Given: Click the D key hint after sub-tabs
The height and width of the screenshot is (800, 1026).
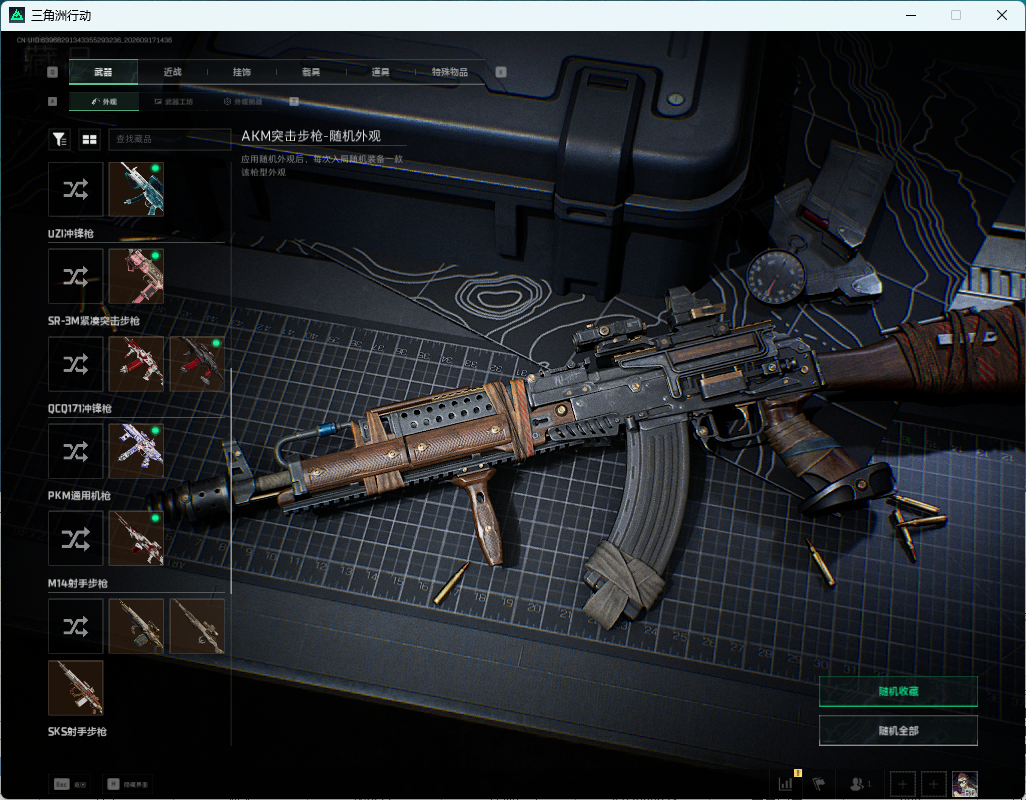Looking at the screenshot, I should tap(294, 101).
